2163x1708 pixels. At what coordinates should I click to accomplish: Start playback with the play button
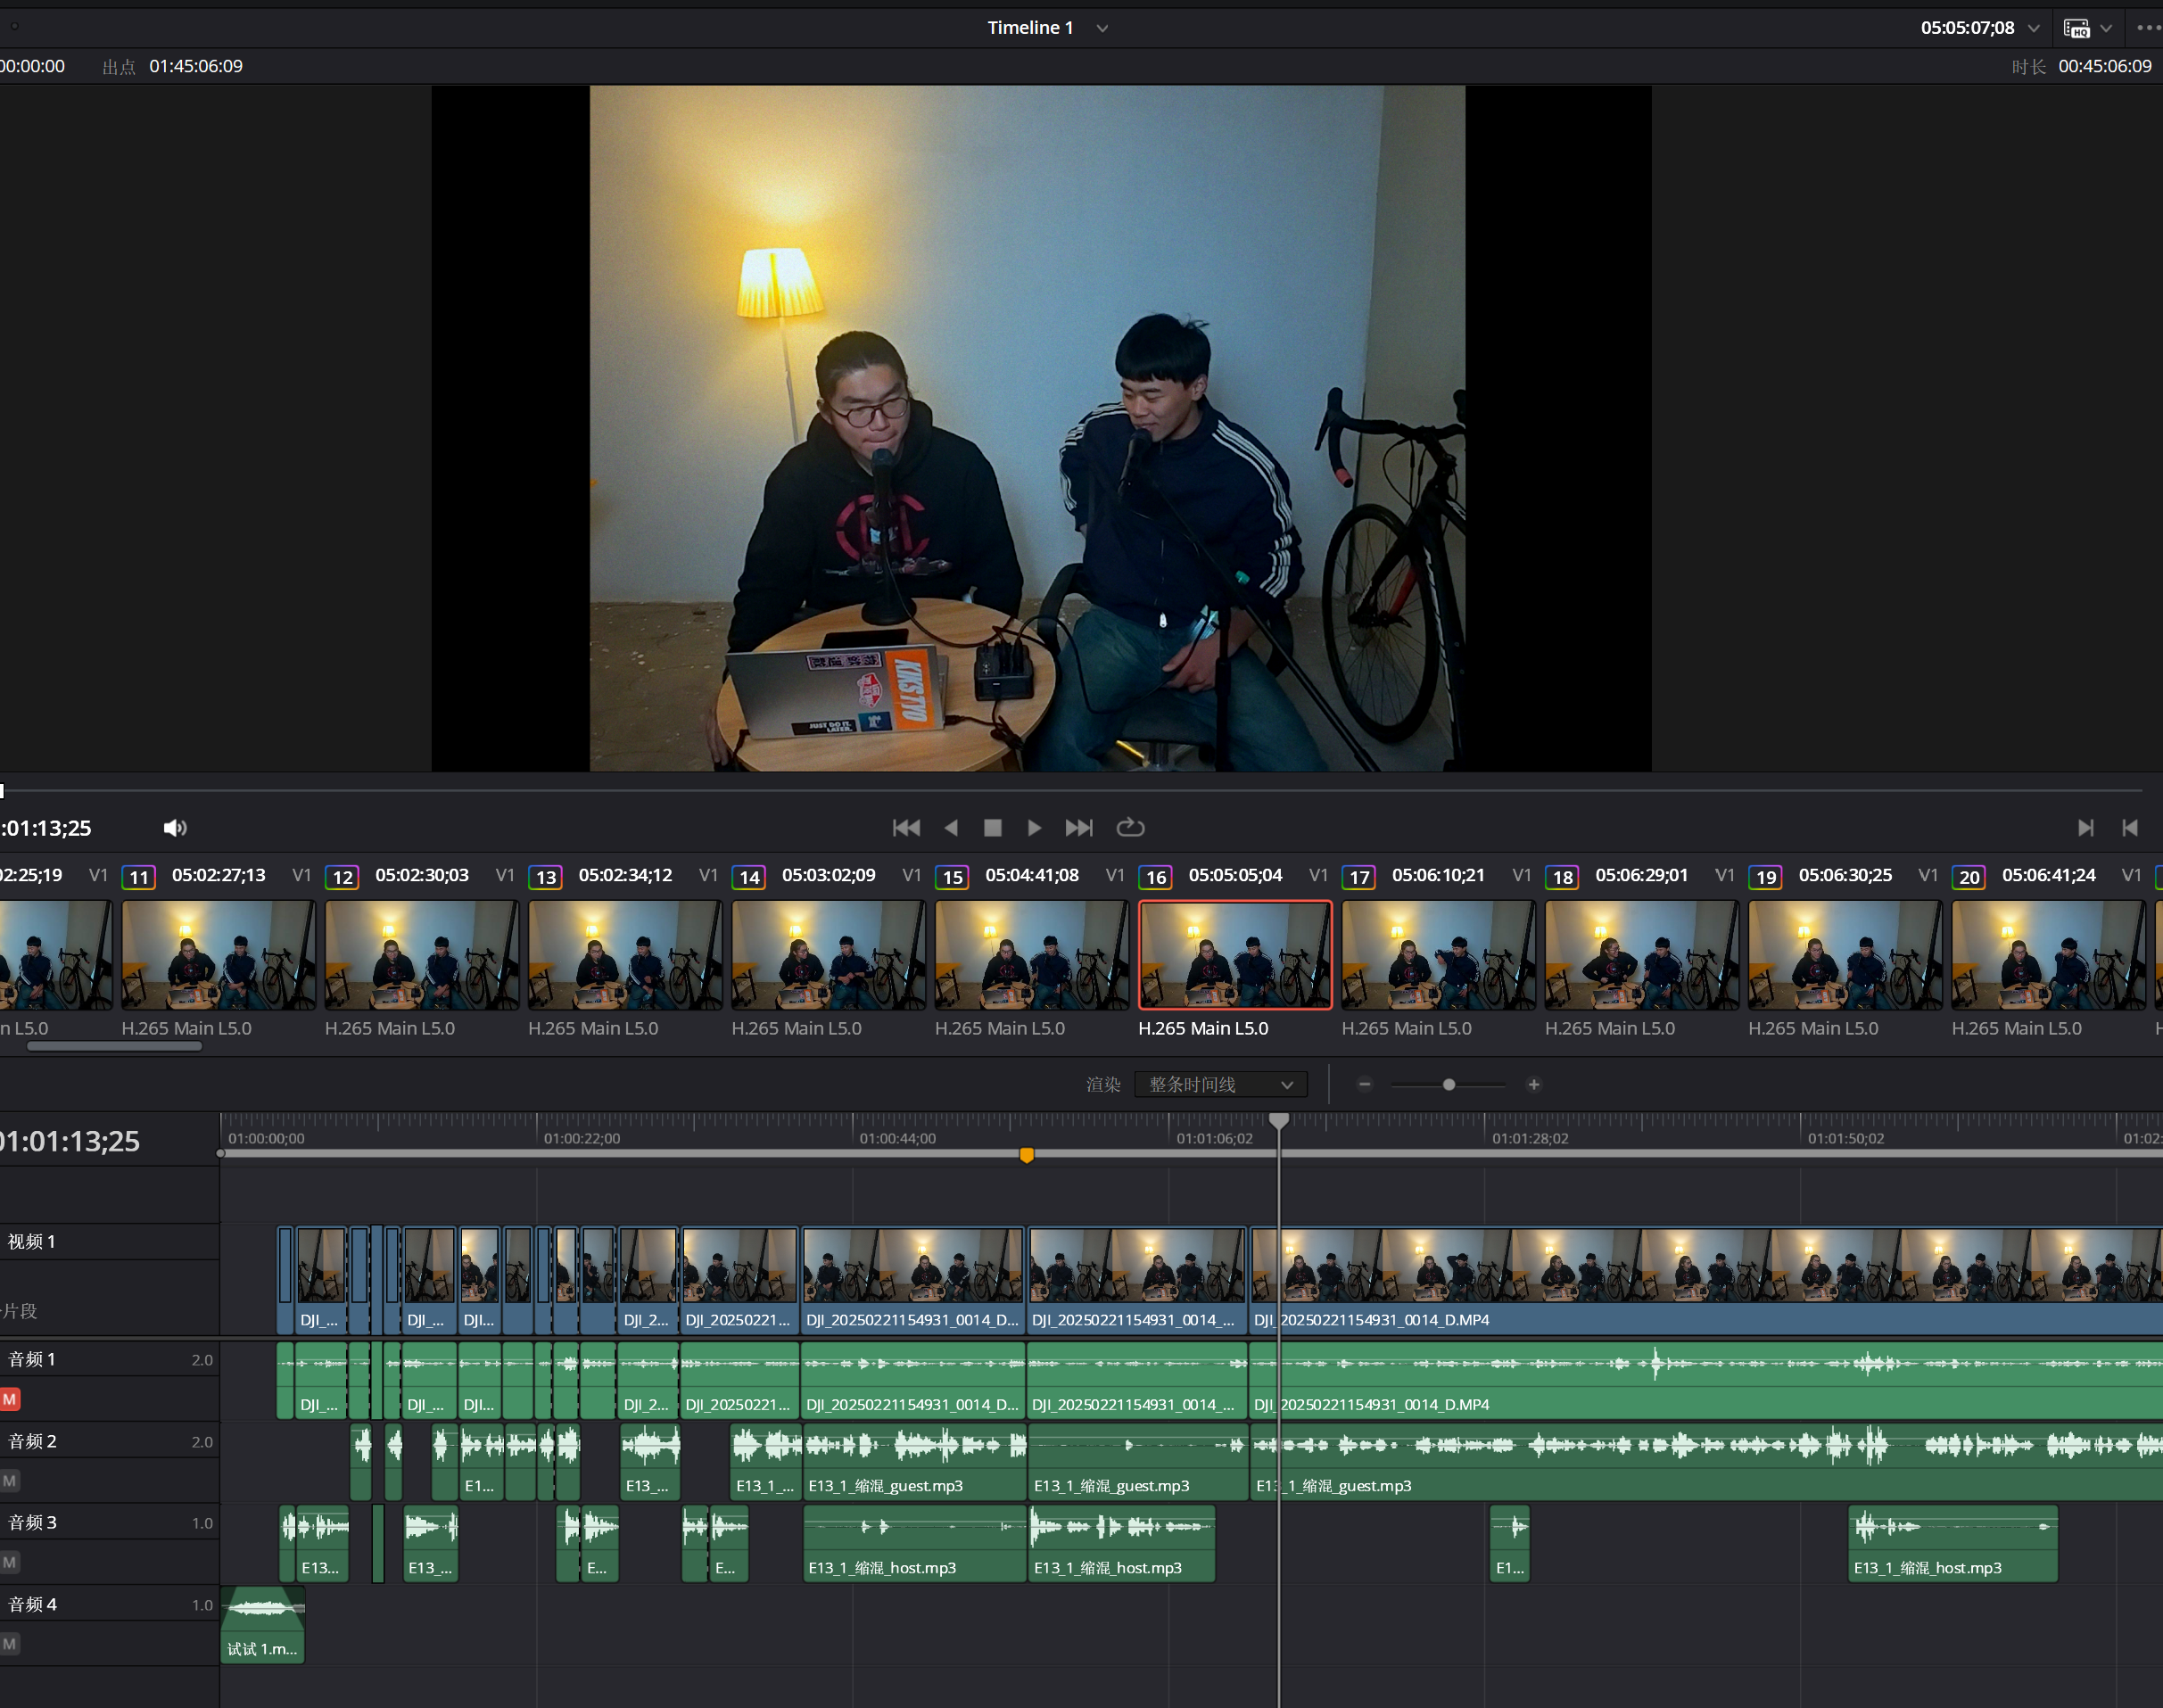(x=1034, y=828)
